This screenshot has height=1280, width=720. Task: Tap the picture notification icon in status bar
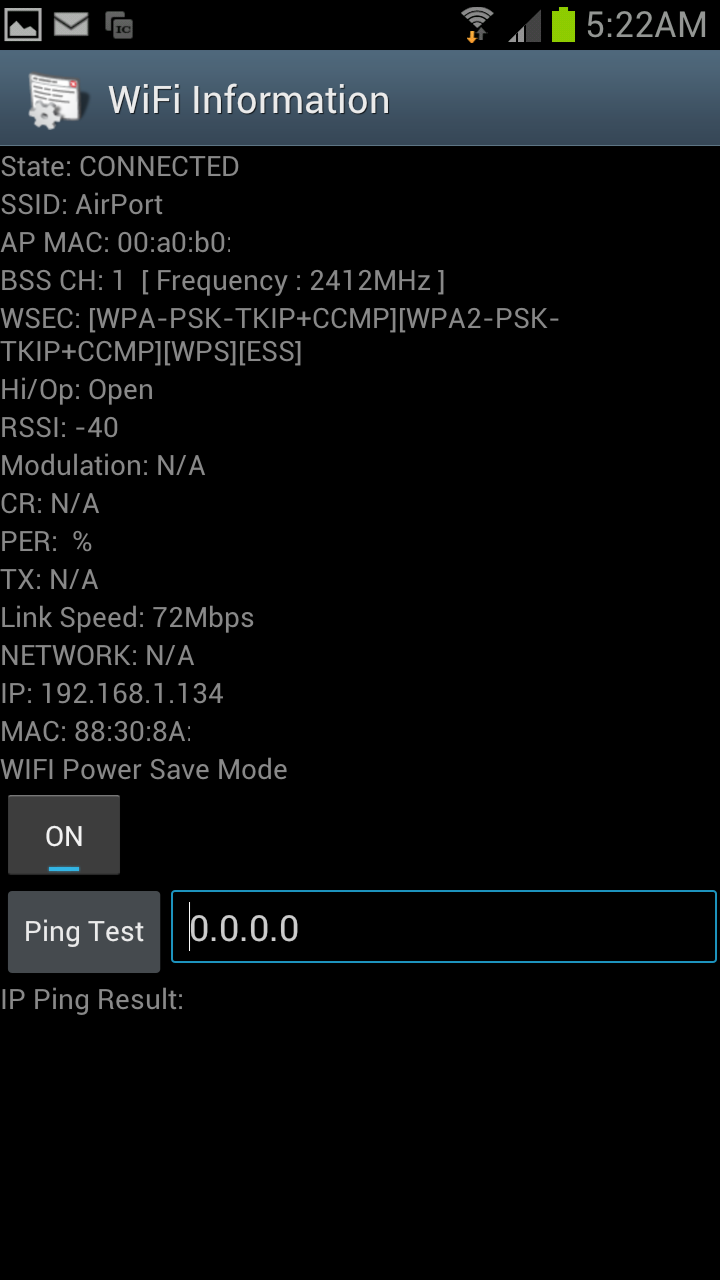click(x=24, y=24)
